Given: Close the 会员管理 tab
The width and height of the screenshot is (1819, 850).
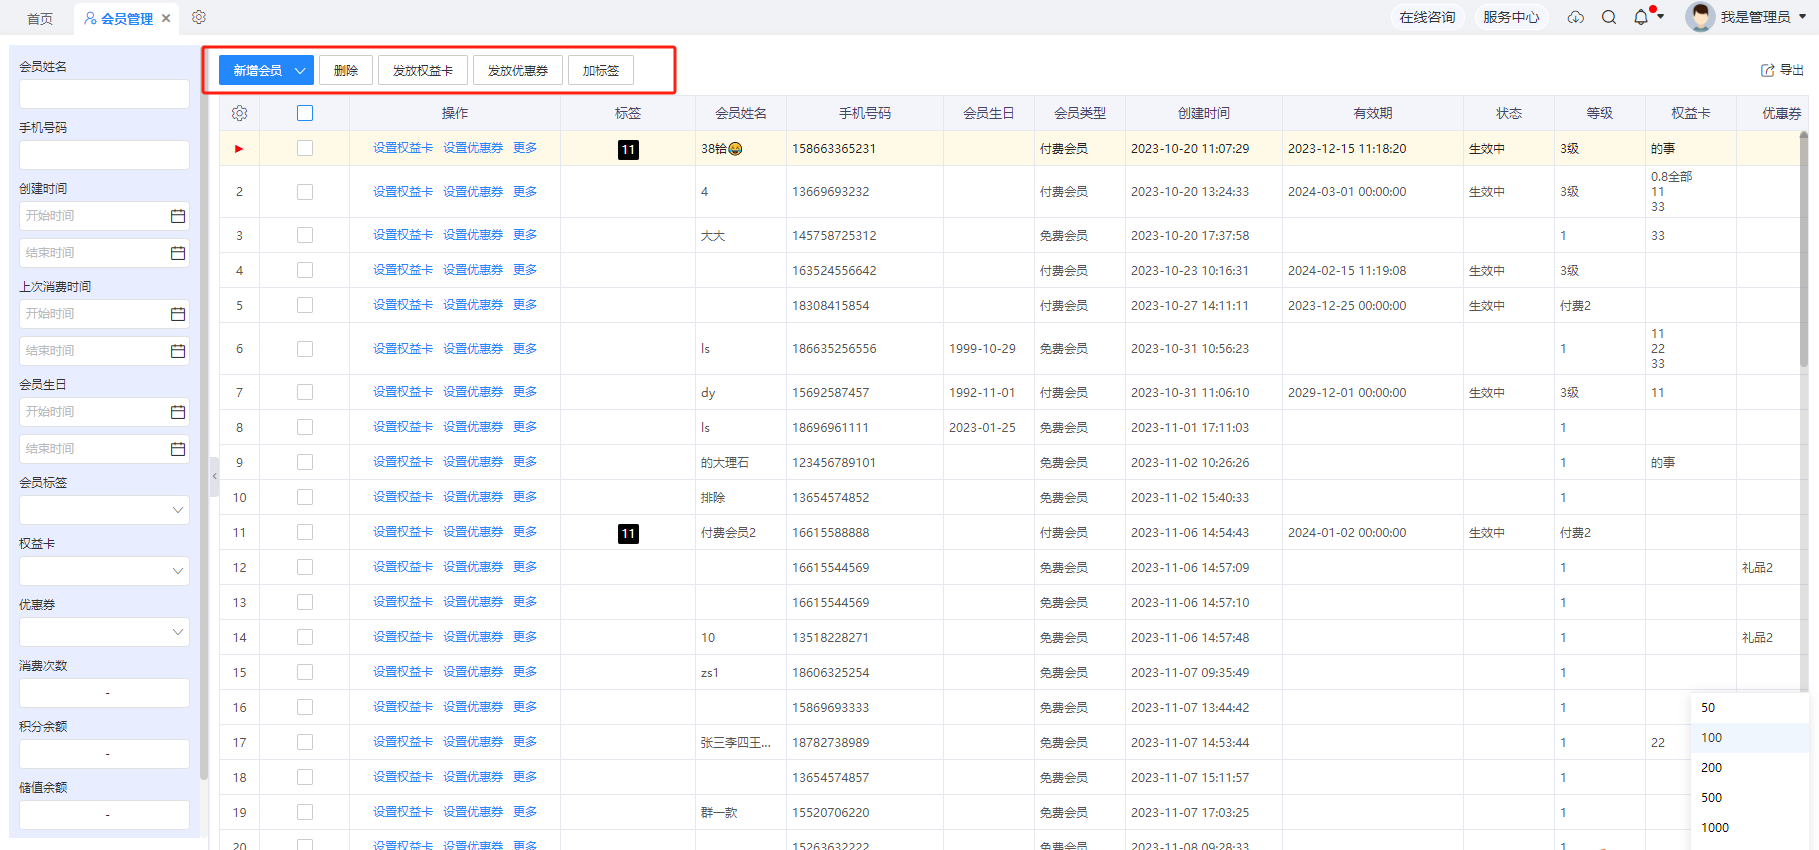Looking at the screenshot, I should coord(166,18).
